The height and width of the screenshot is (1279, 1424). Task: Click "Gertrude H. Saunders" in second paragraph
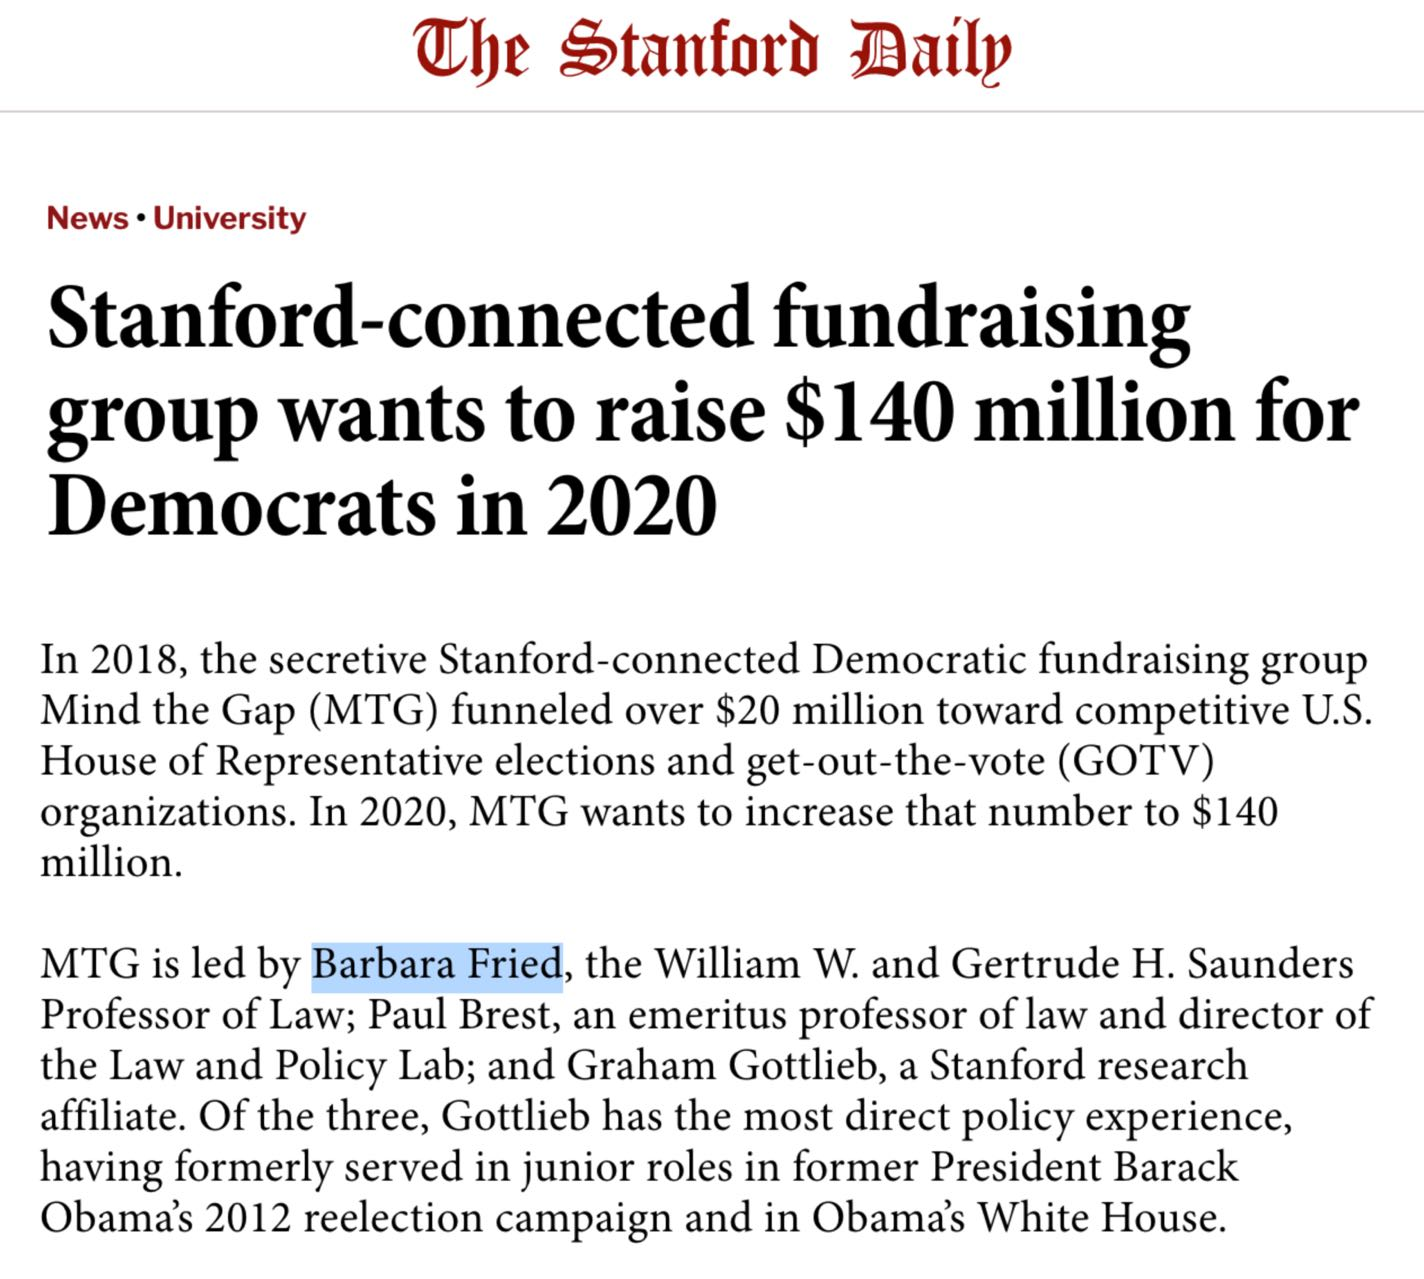[x=1151, y=965]
